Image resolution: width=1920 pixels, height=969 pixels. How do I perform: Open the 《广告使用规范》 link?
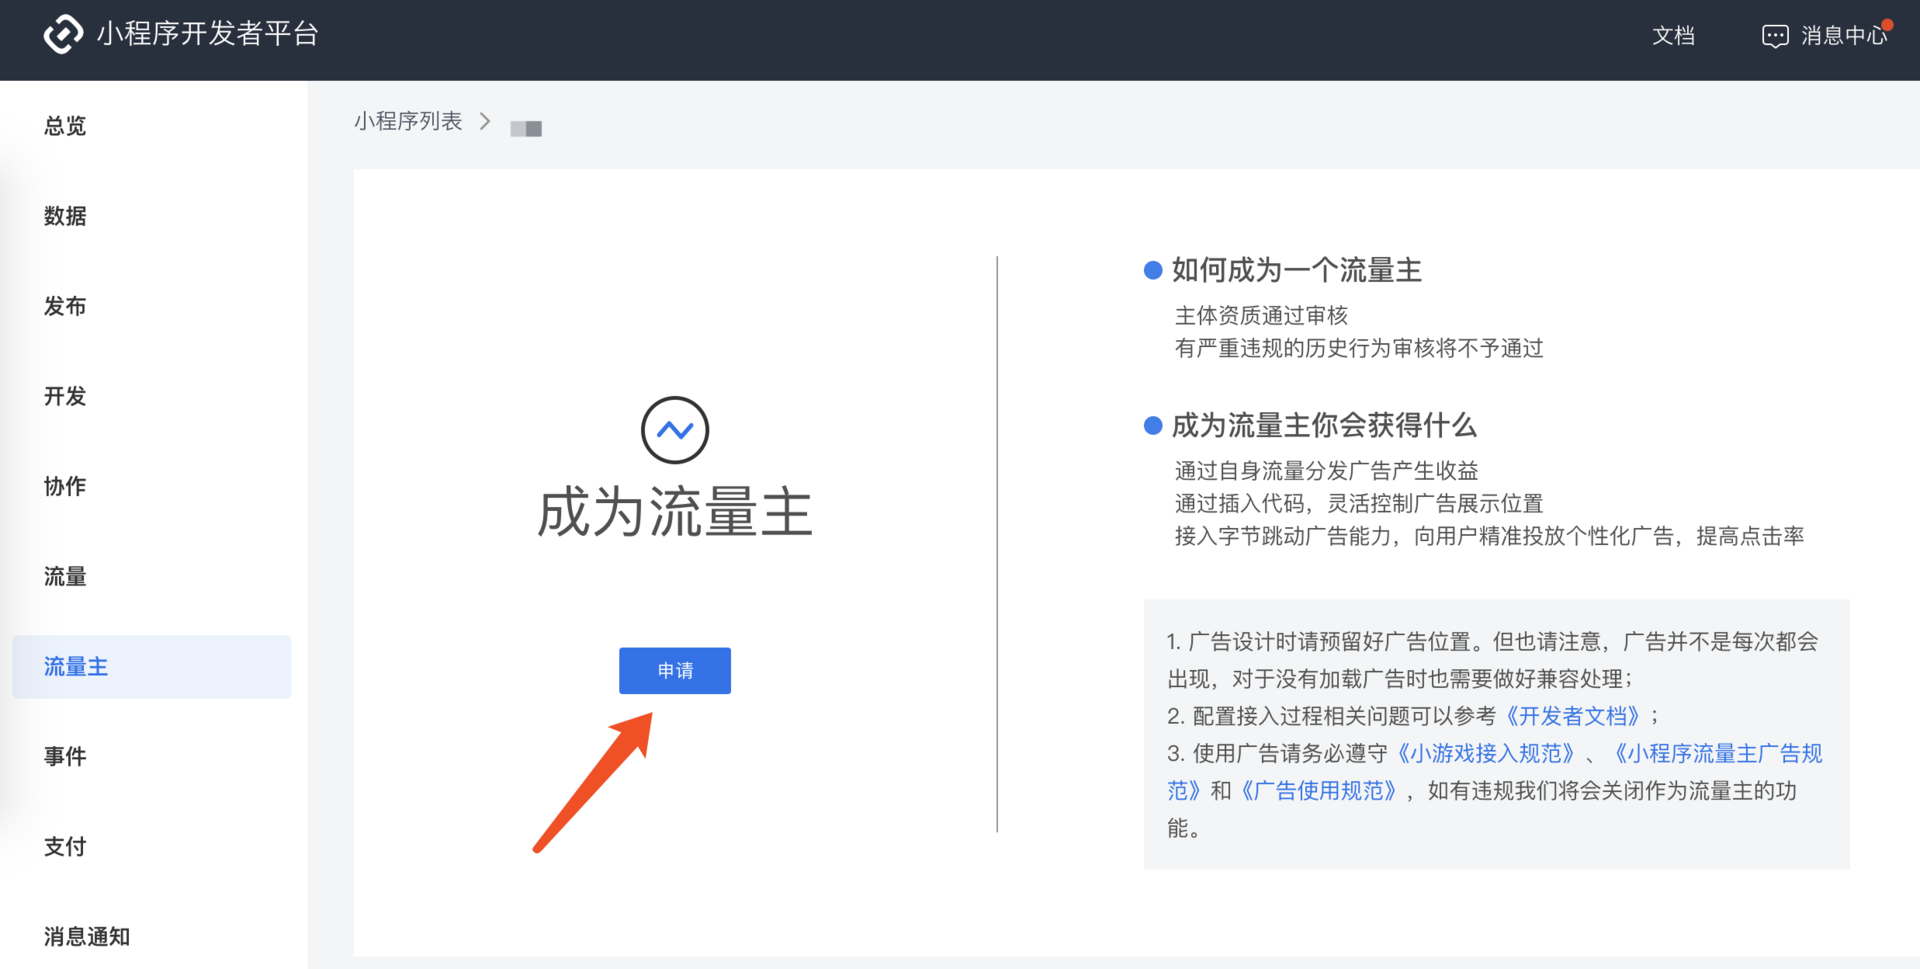[1318, 791]
